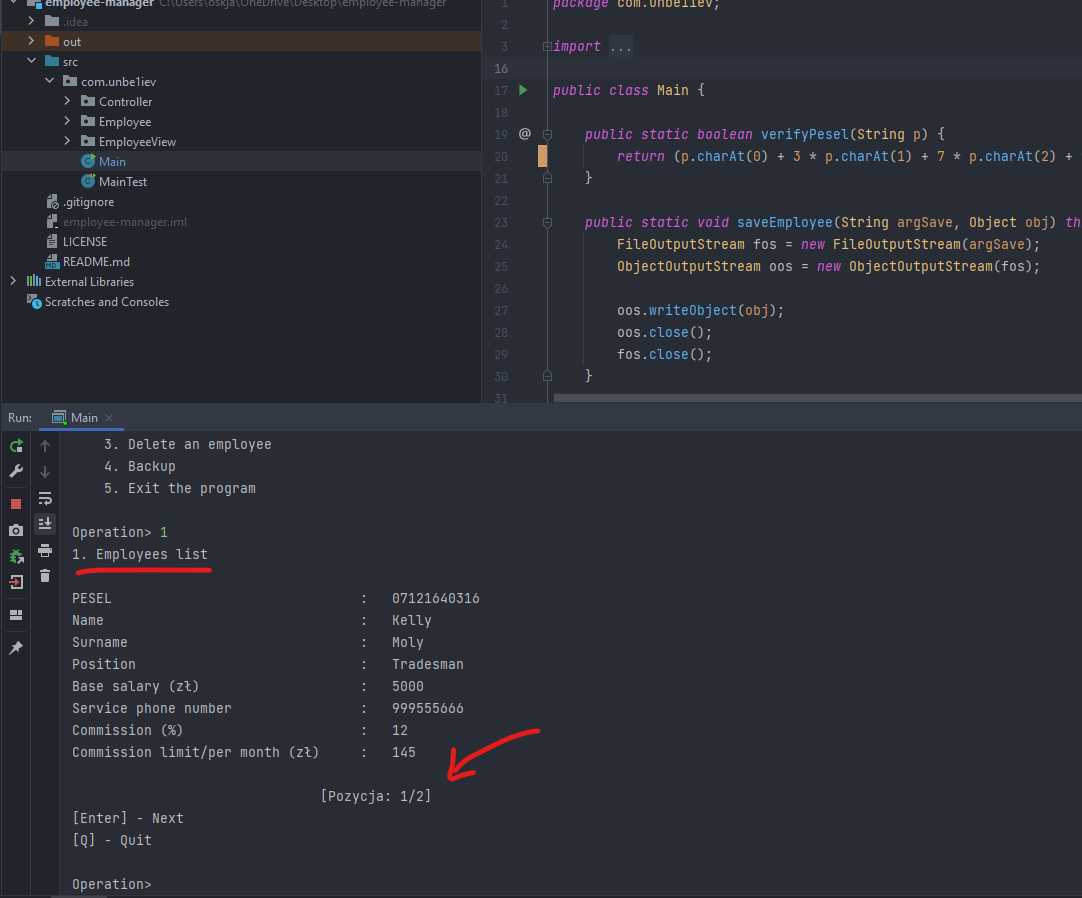This screenshot has height=898, width=1082.
Task: Open run configuration wrench icon
Action: pyautogui.click(x=16, y=471)
